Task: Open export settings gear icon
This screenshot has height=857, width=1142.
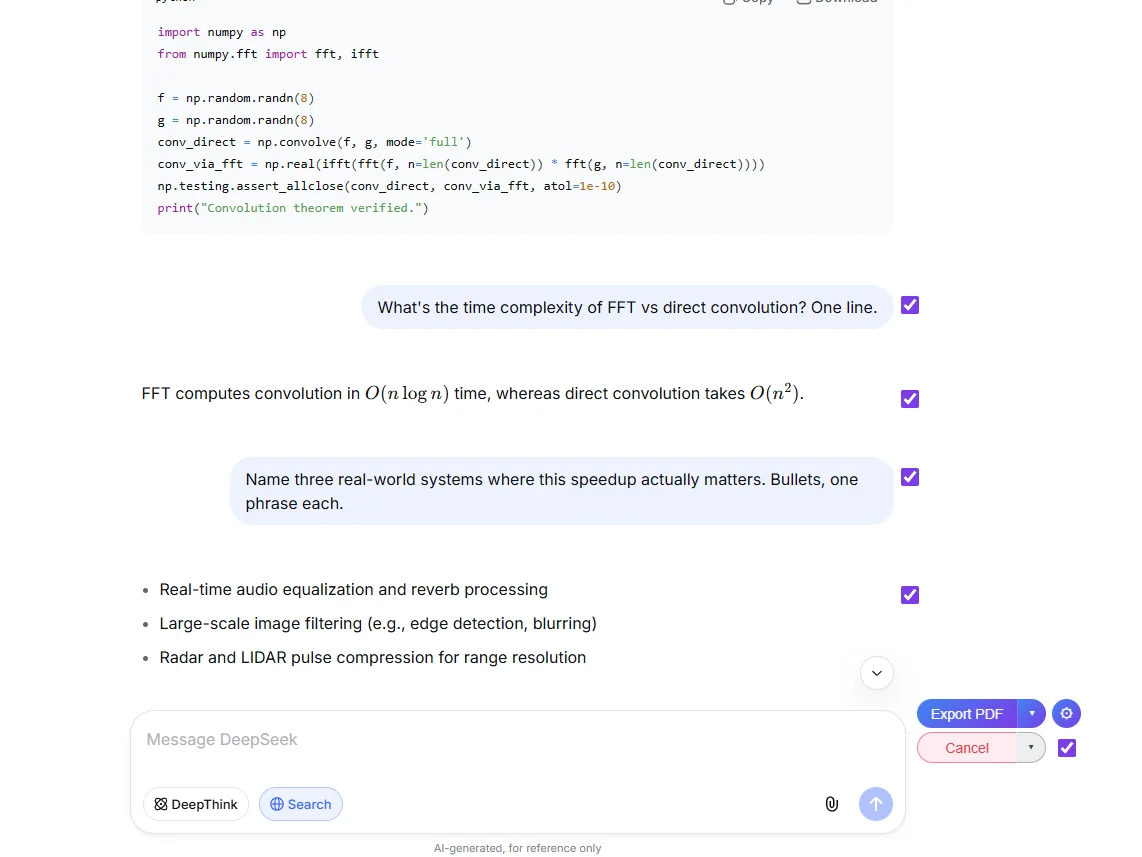Action: pos(1066,714)
